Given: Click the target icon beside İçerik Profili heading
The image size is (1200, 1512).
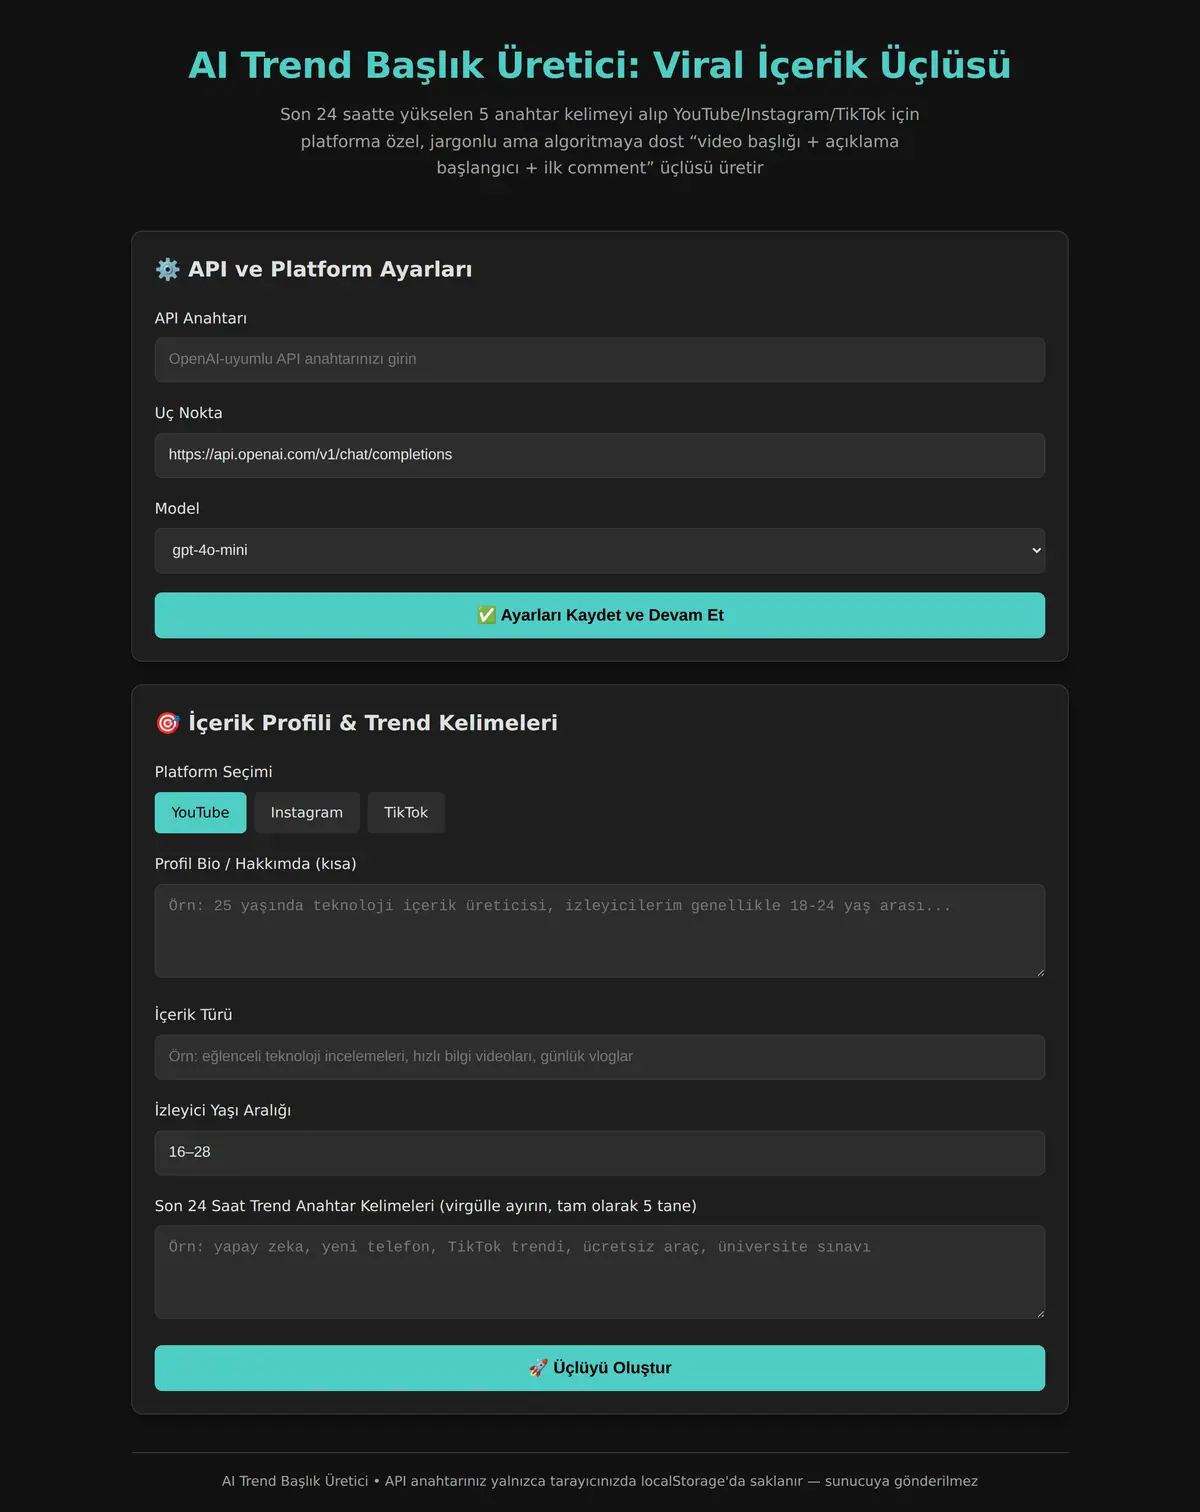Looking at the screenshot, I should (167, 723).
